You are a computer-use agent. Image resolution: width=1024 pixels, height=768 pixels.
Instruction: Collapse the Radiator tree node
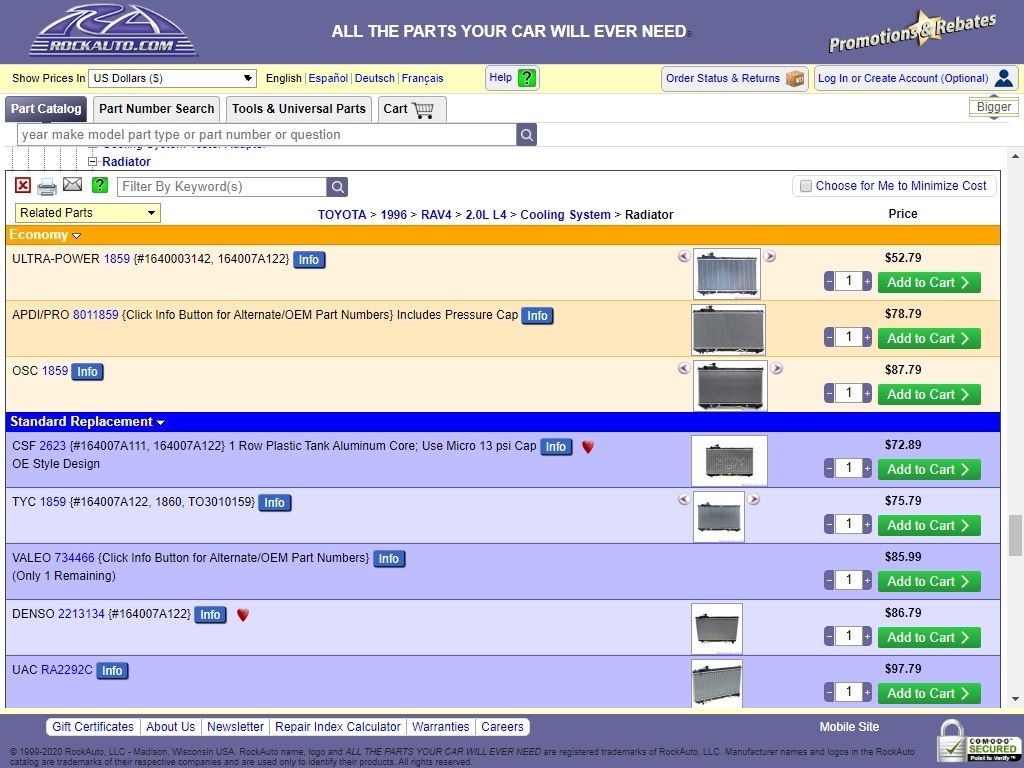pyautogui.click(x=93, y=161)
